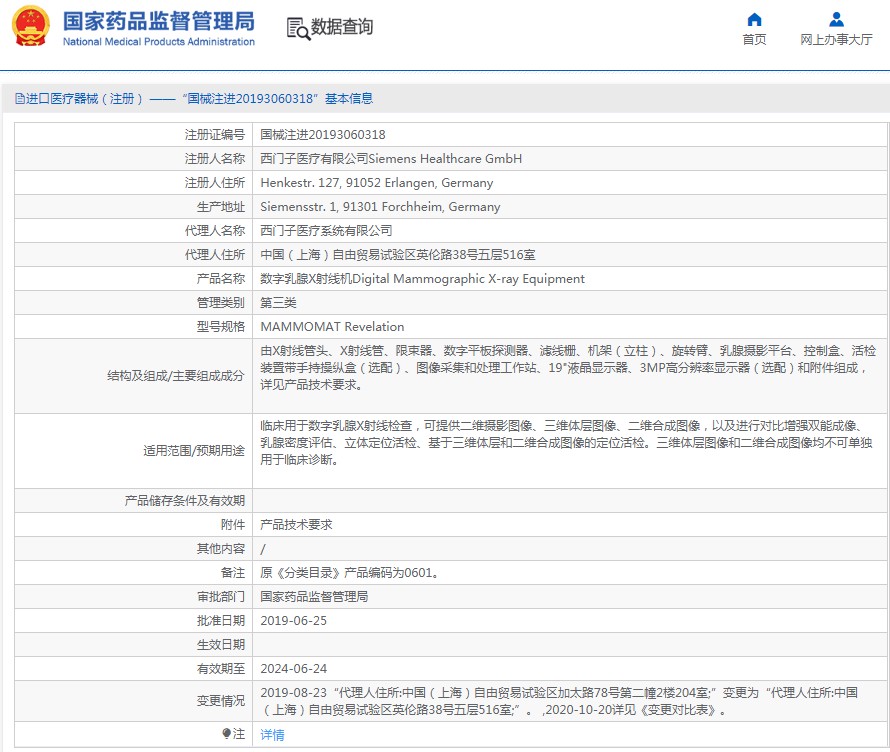Open the 详情 details link
Image resolution: width=890 pixels, height=752 pixels.
[x=272, y=735]
